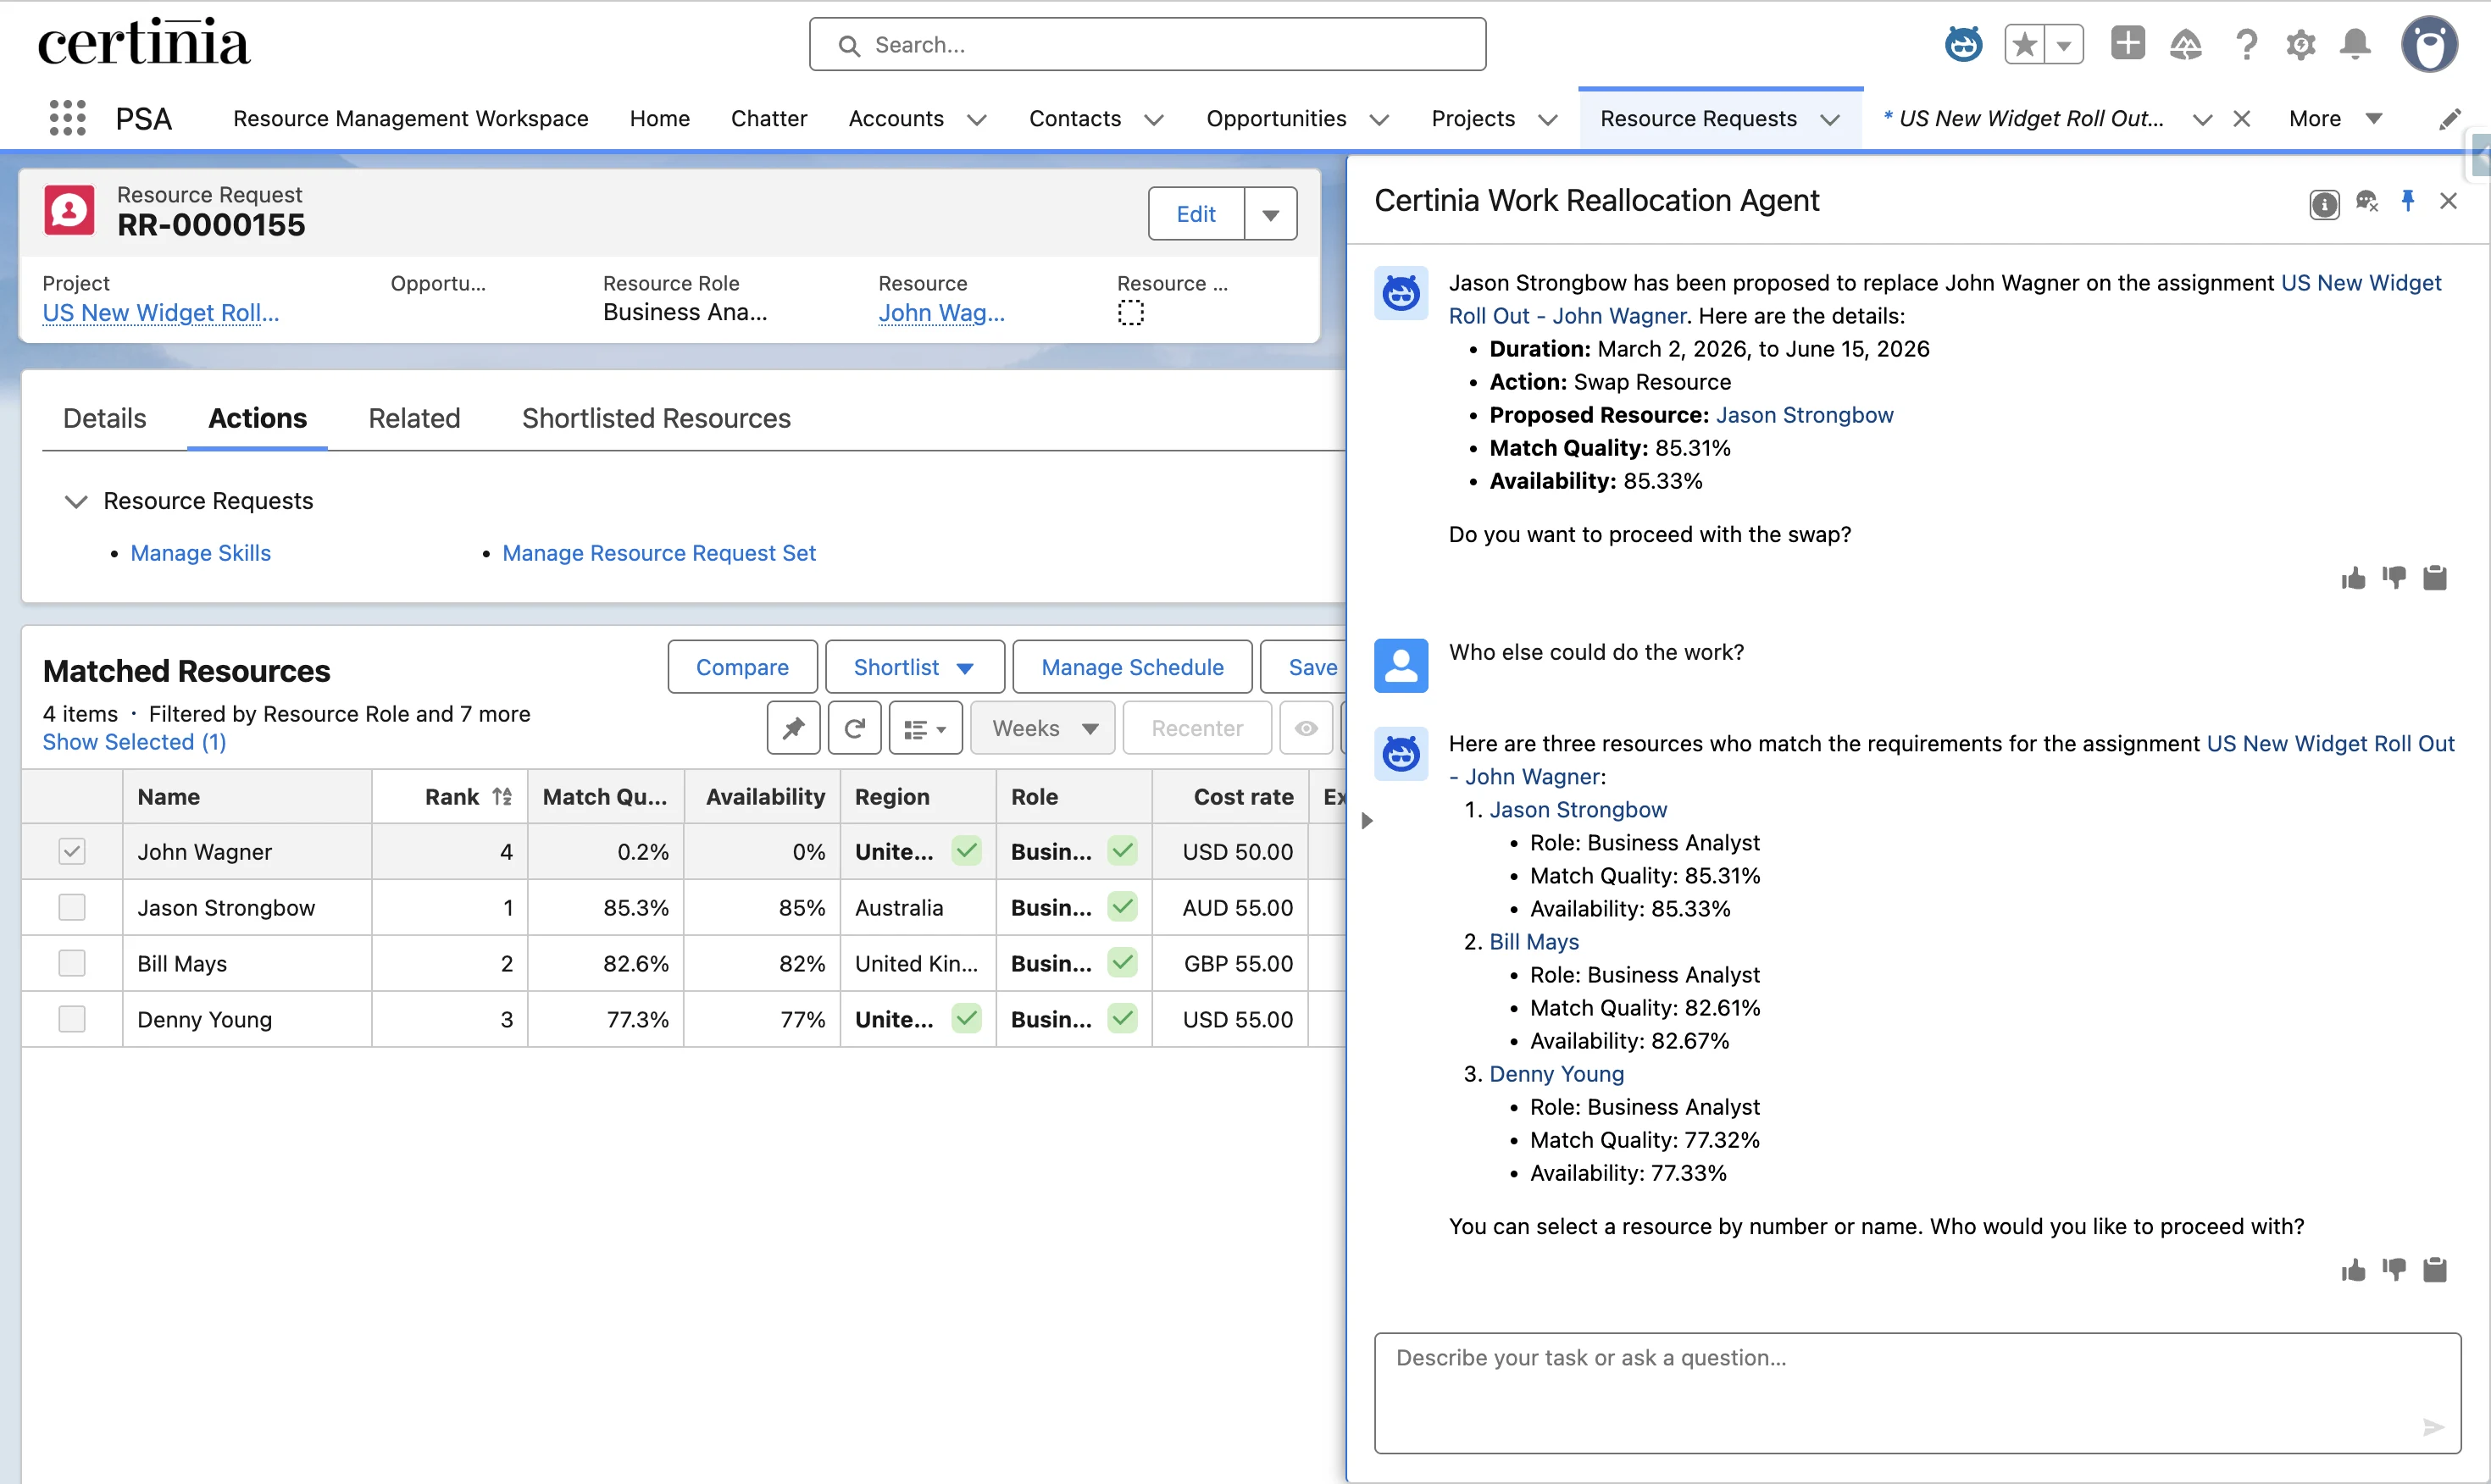
Task: Check the Denny Young row checkbox
Action: click(x=72, y=1018)
